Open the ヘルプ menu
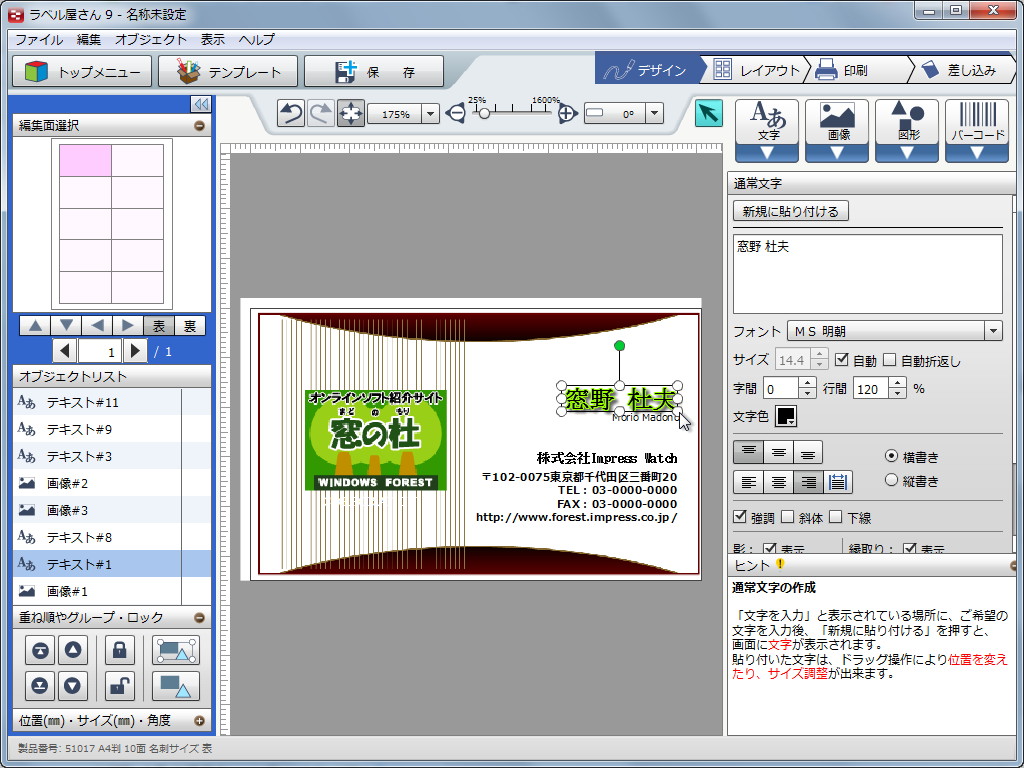This screenshot has height=768, width=1024. [x=257, y=39]
